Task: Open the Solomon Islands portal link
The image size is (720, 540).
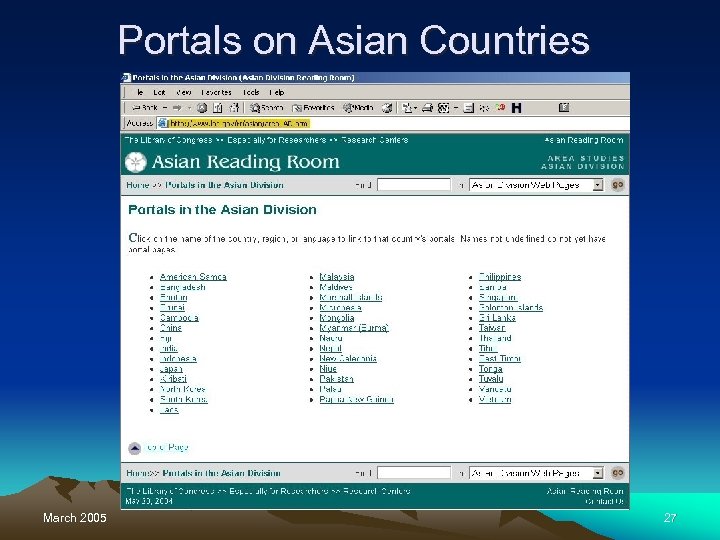Action: 511,308
